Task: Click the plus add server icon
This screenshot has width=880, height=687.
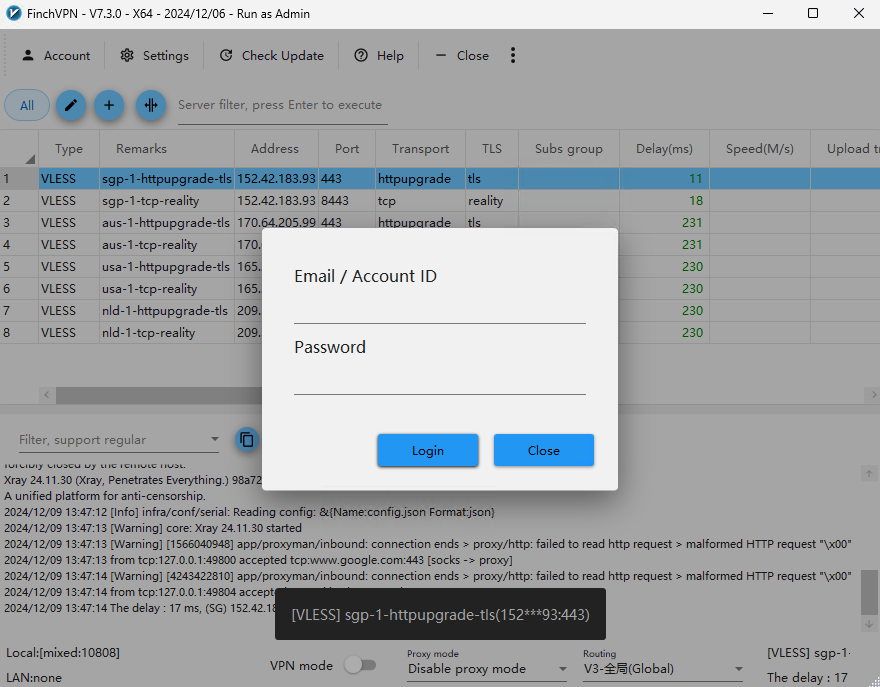Action: click(x=109, y=105)
